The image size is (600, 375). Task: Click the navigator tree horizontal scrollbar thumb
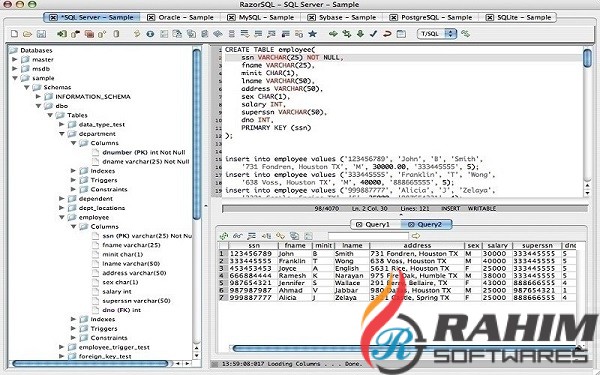pos(90,364)
